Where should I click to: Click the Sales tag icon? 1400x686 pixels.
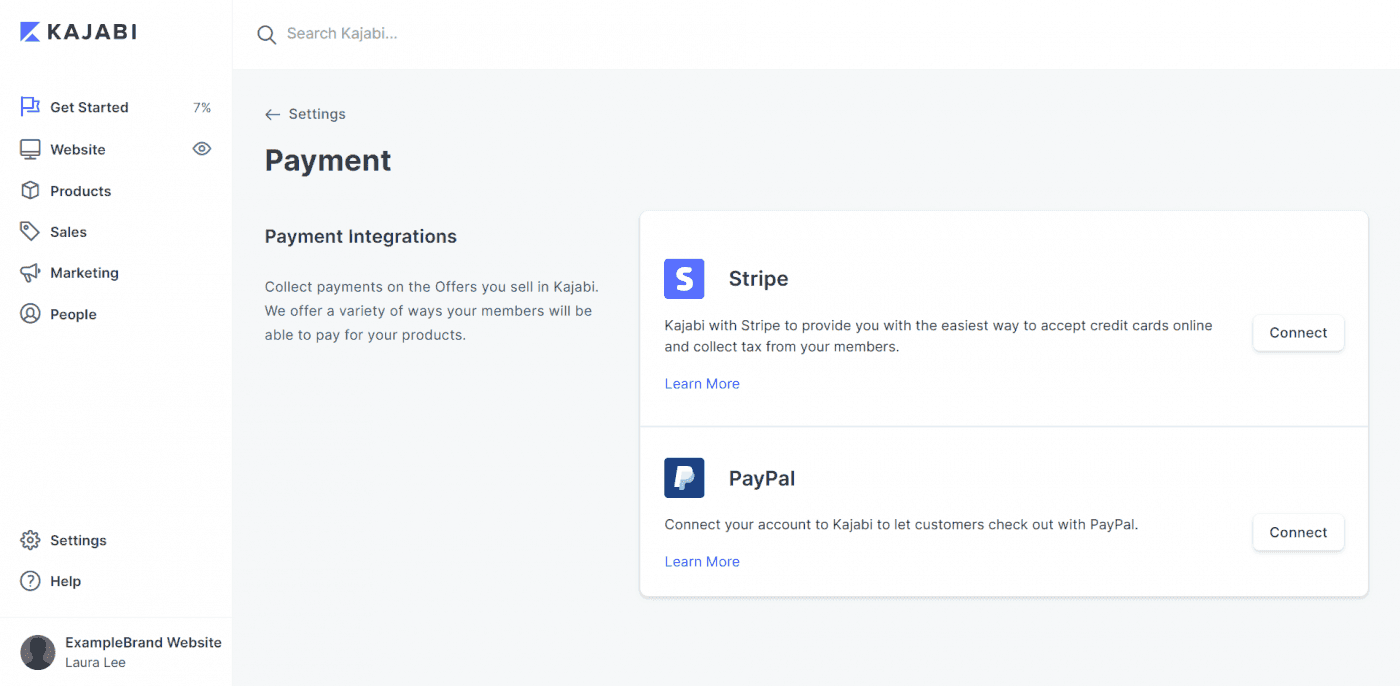tap(30, 231)
